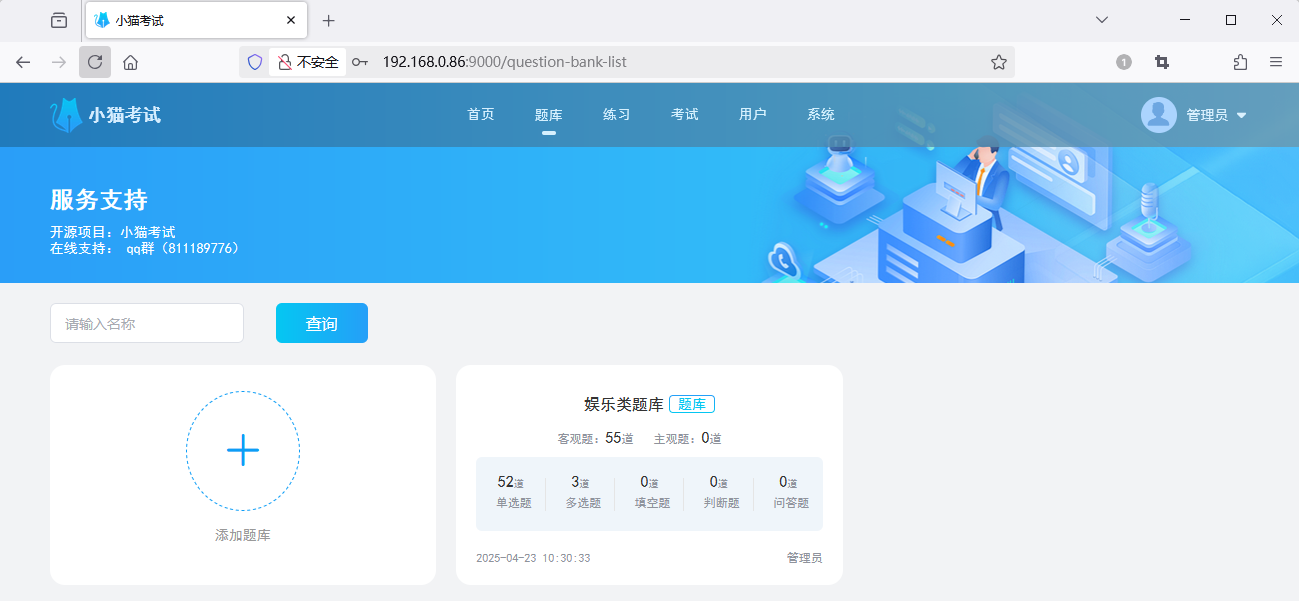Click the passkey icon in the address bar
1299x601 pixels.
point(359,61)
